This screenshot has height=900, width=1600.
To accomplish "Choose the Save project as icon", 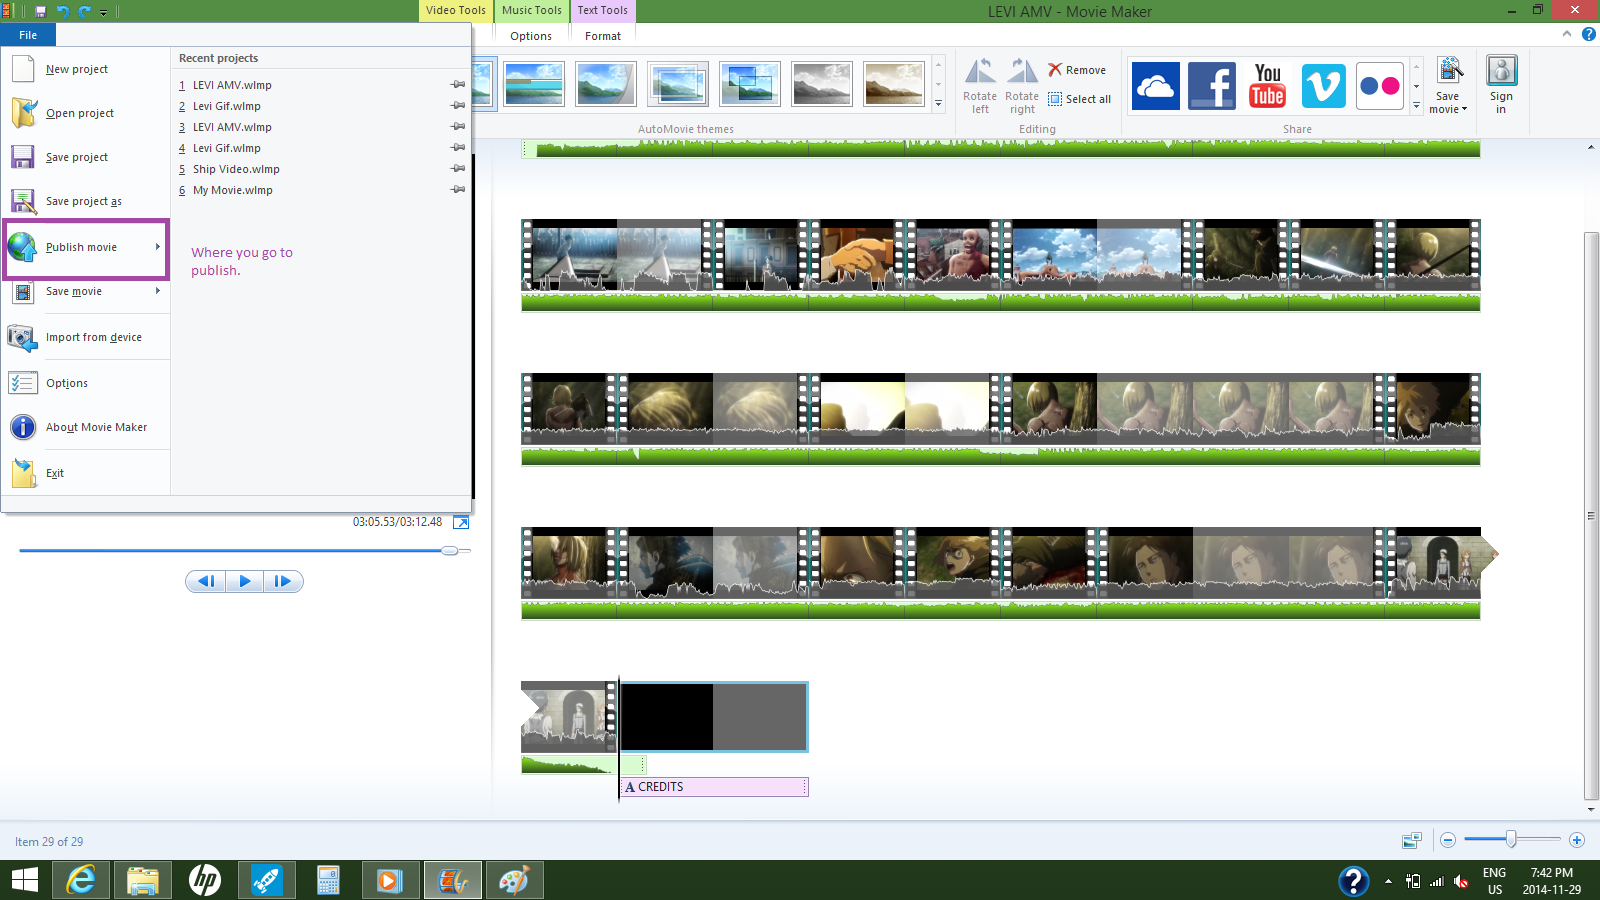I will pyautogui.click(x=24, y=201).
